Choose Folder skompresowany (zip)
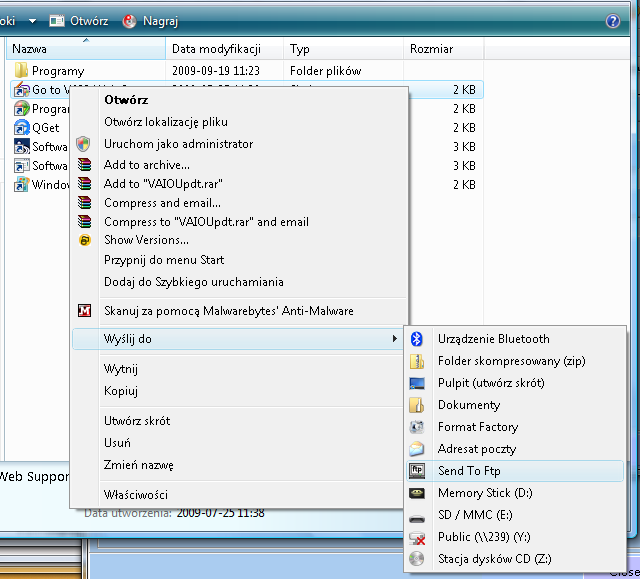 click(x=515, y=361)
